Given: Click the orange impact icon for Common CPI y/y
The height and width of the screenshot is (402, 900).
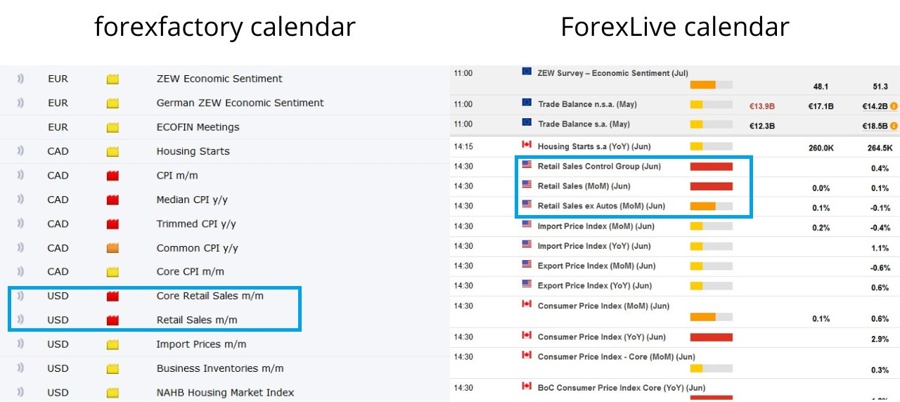Looking at the screenshot, I should click(113, 248).
